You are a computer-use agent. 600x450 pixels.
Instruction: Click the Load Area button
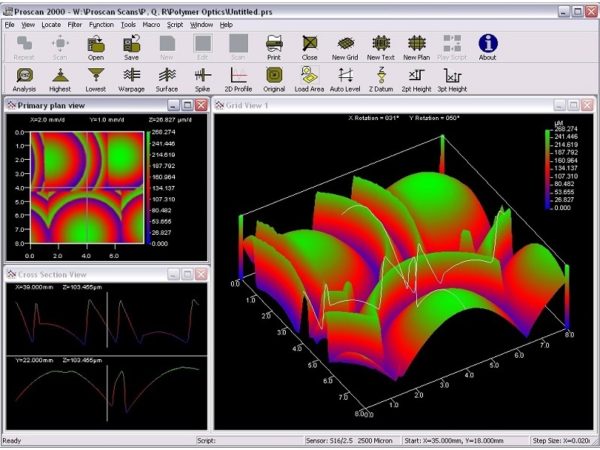point(309,78)
